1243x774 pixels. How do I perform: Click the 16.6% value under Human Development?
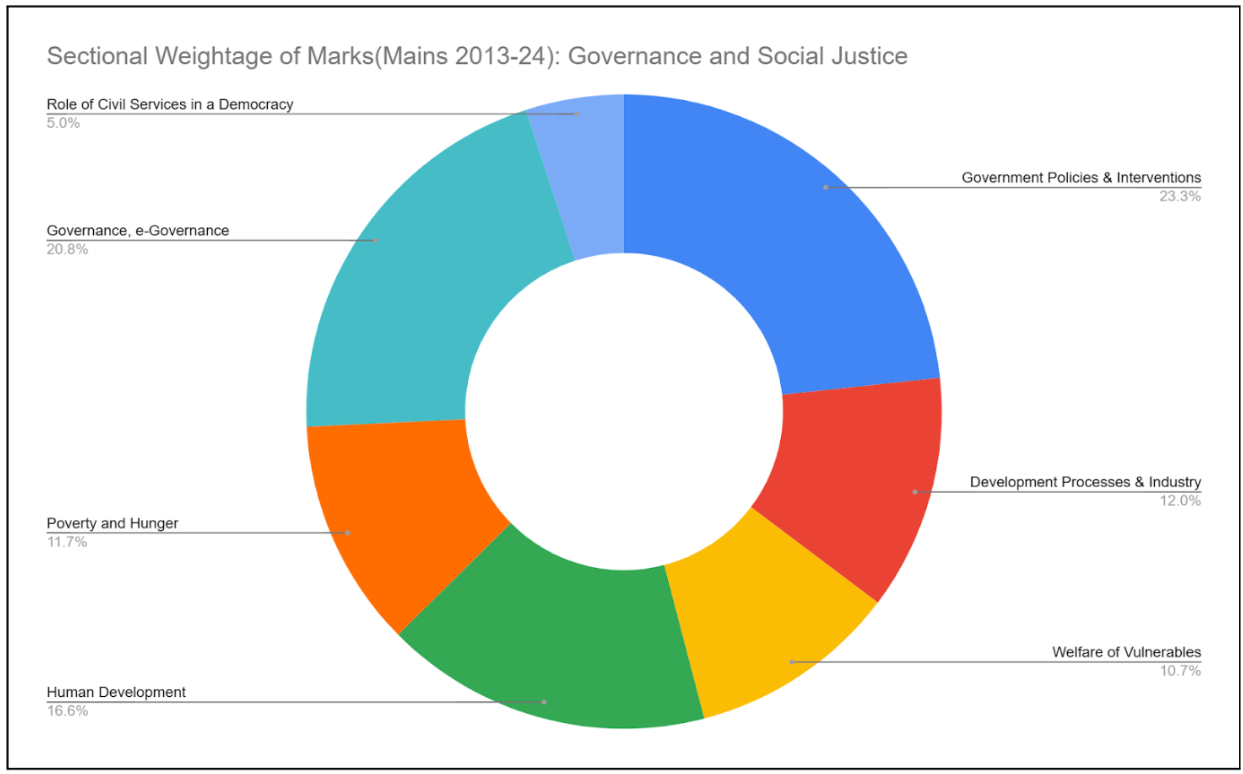66,711
